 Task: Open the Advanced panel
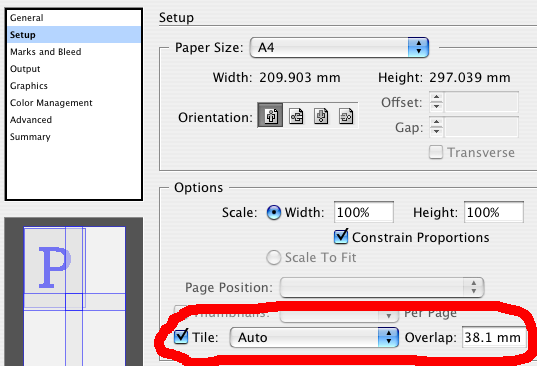click(74, 120)
